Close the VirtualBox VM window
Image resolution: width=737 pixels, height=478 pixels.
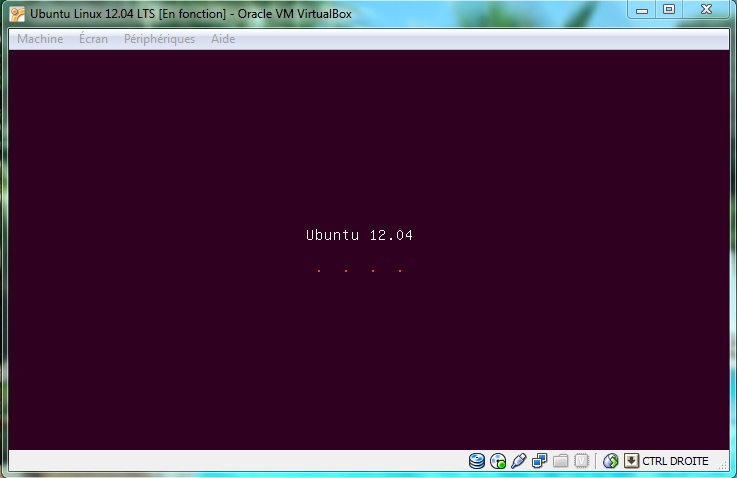tap(706, 10)
